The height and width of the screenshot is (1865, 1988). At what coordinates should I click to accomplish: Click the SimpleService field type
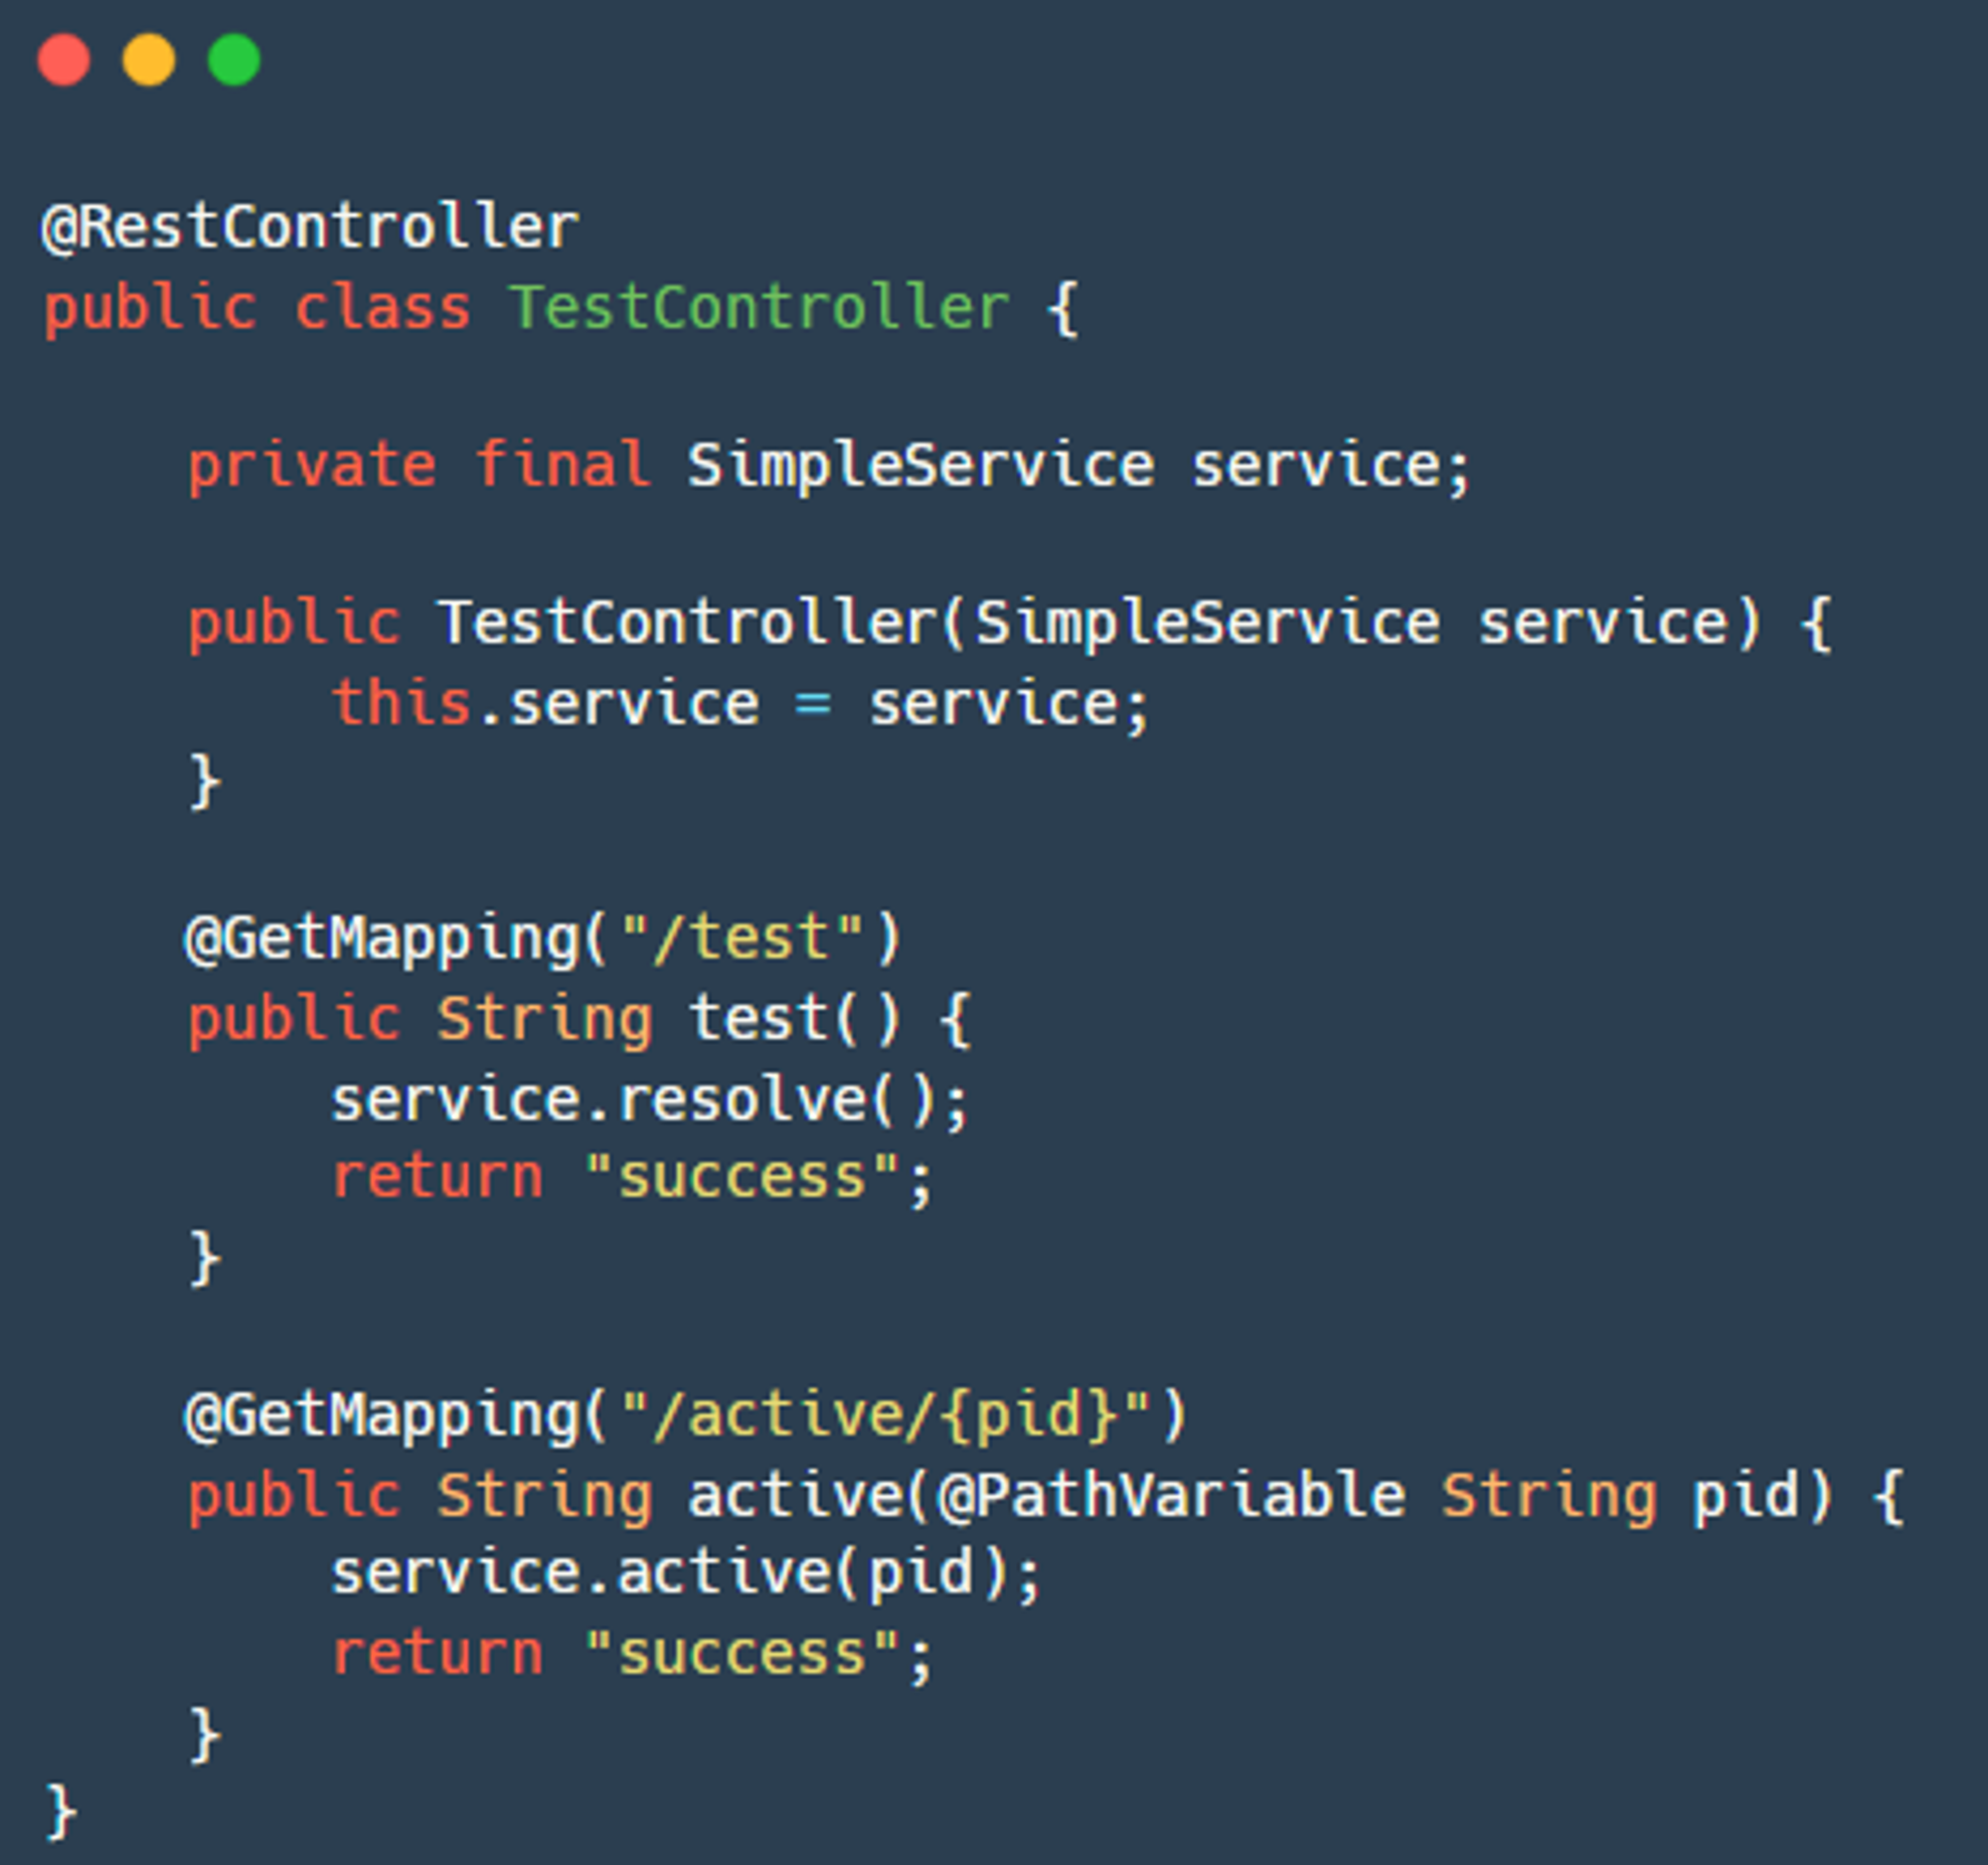point(921,466)
